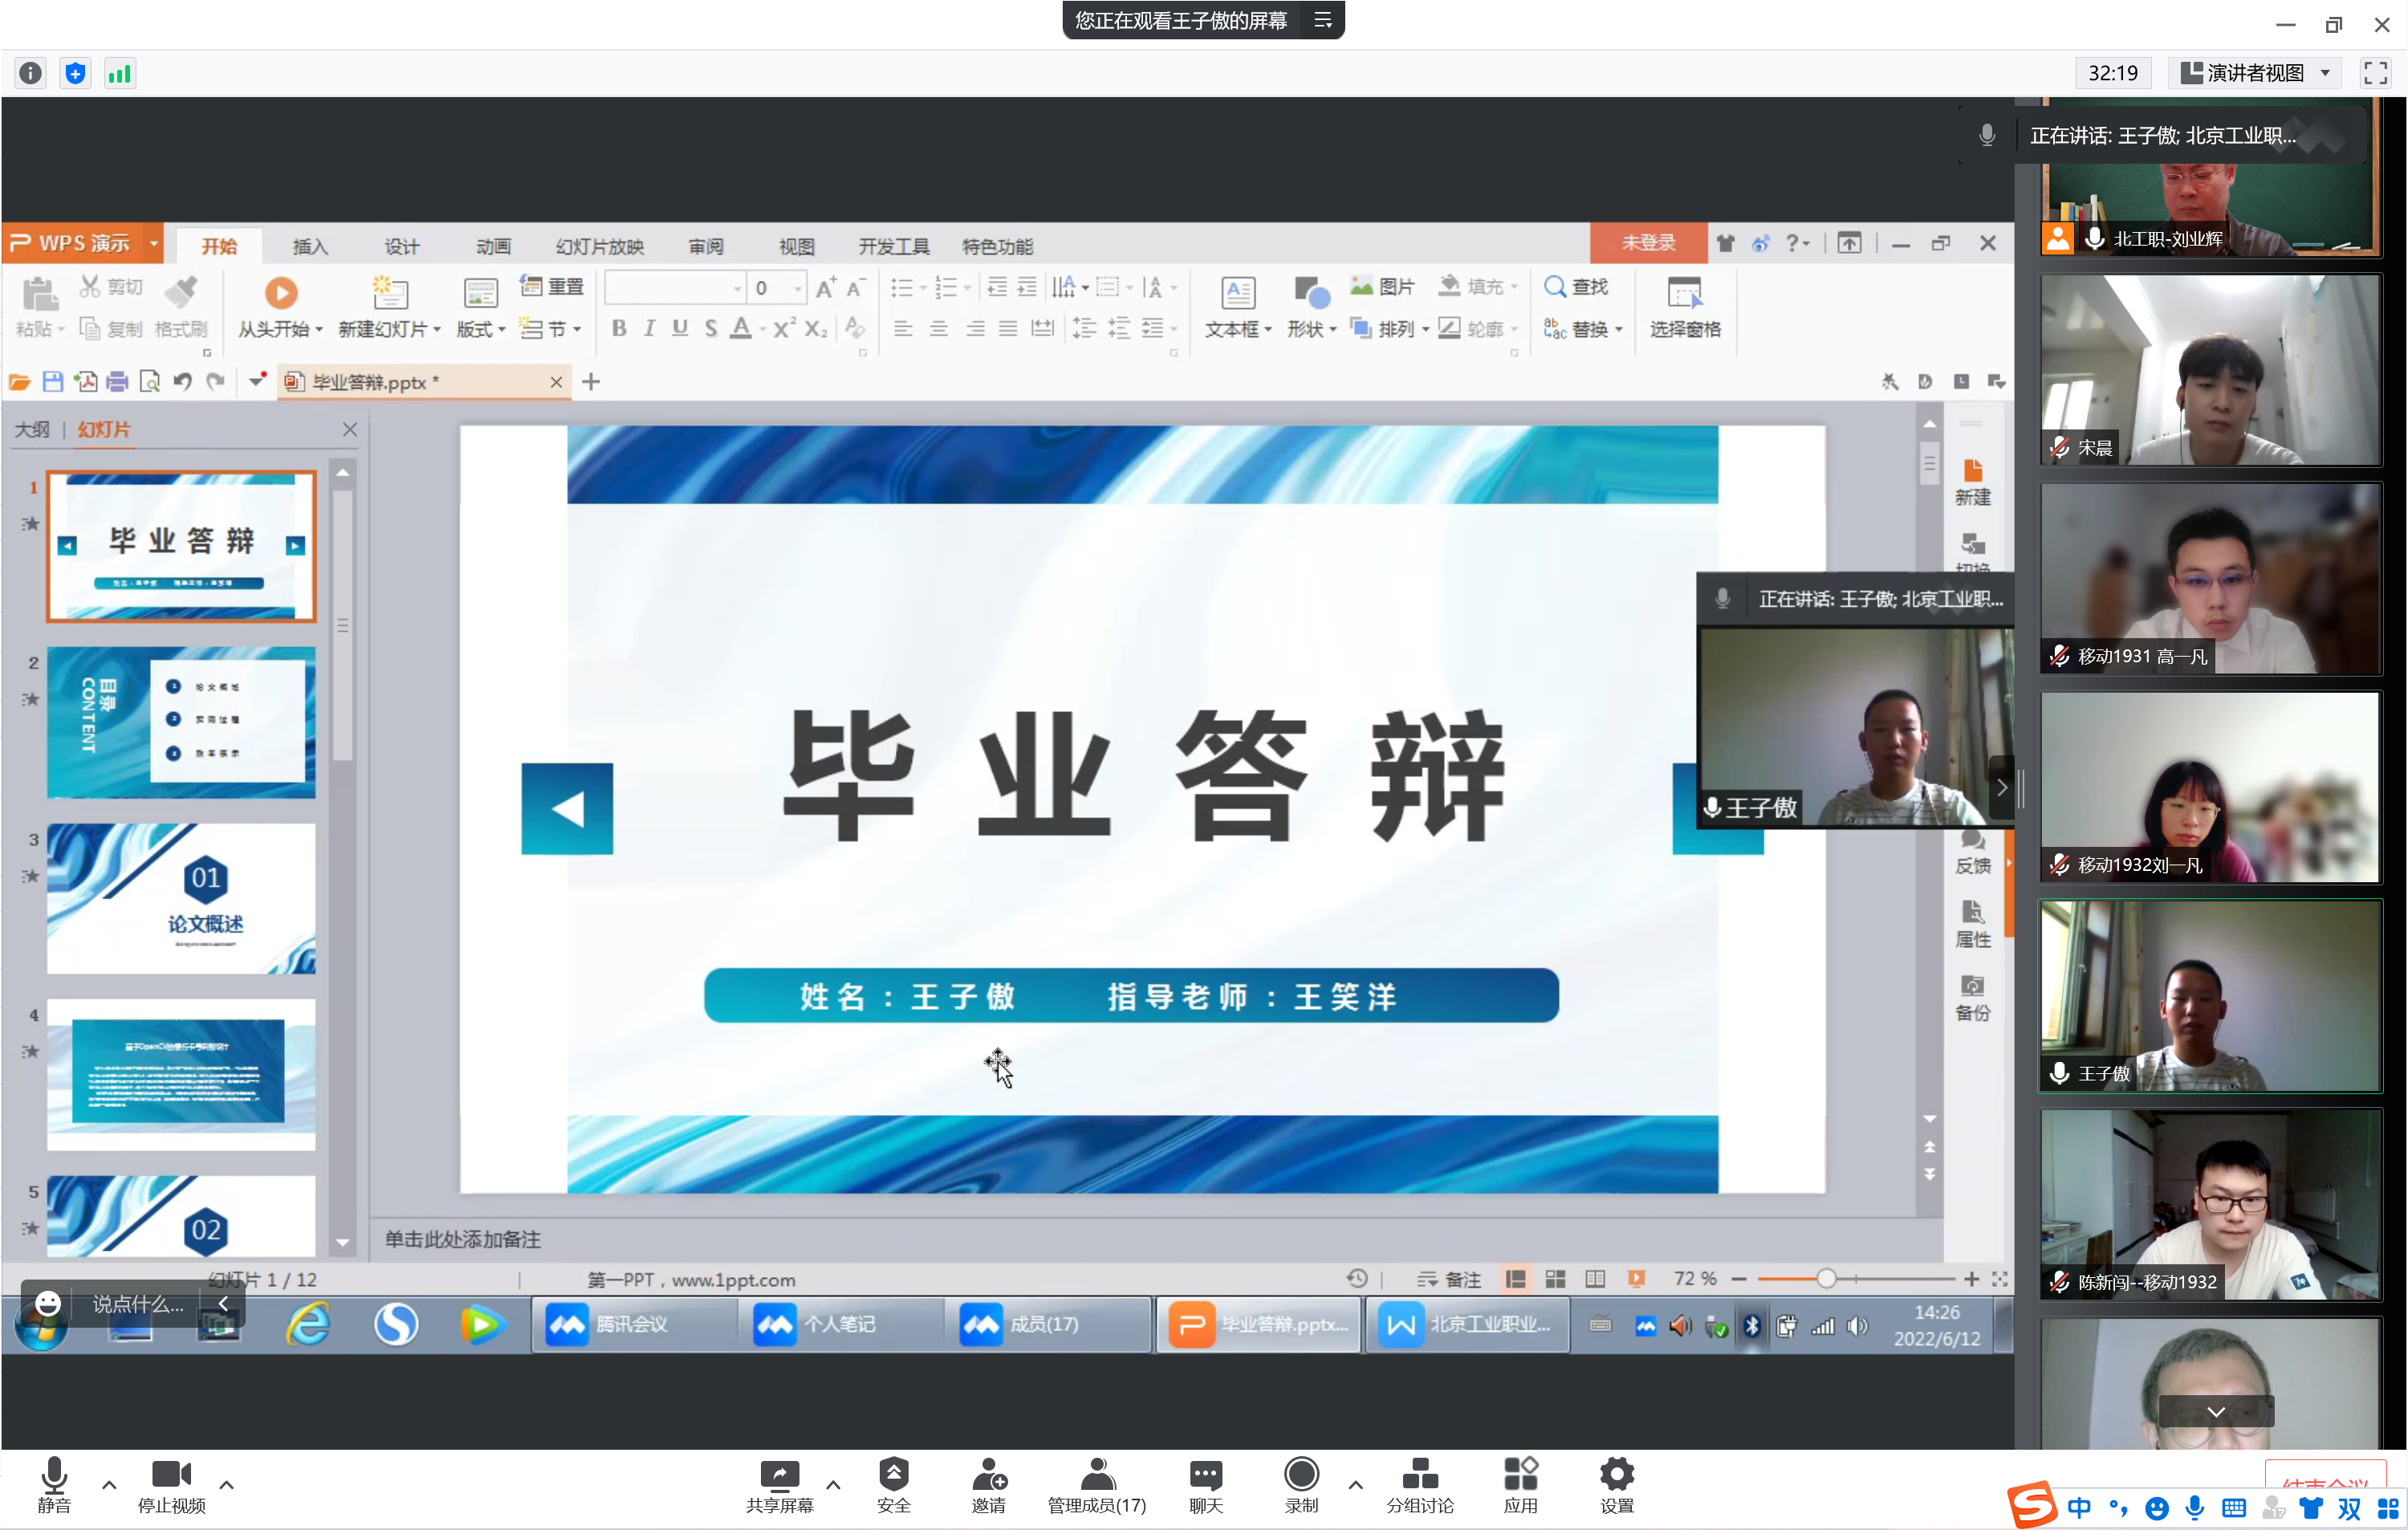Open the font size dropdown
Image resolution: width=2408 pixels, height=1530 pixels.
click(797, 288)
